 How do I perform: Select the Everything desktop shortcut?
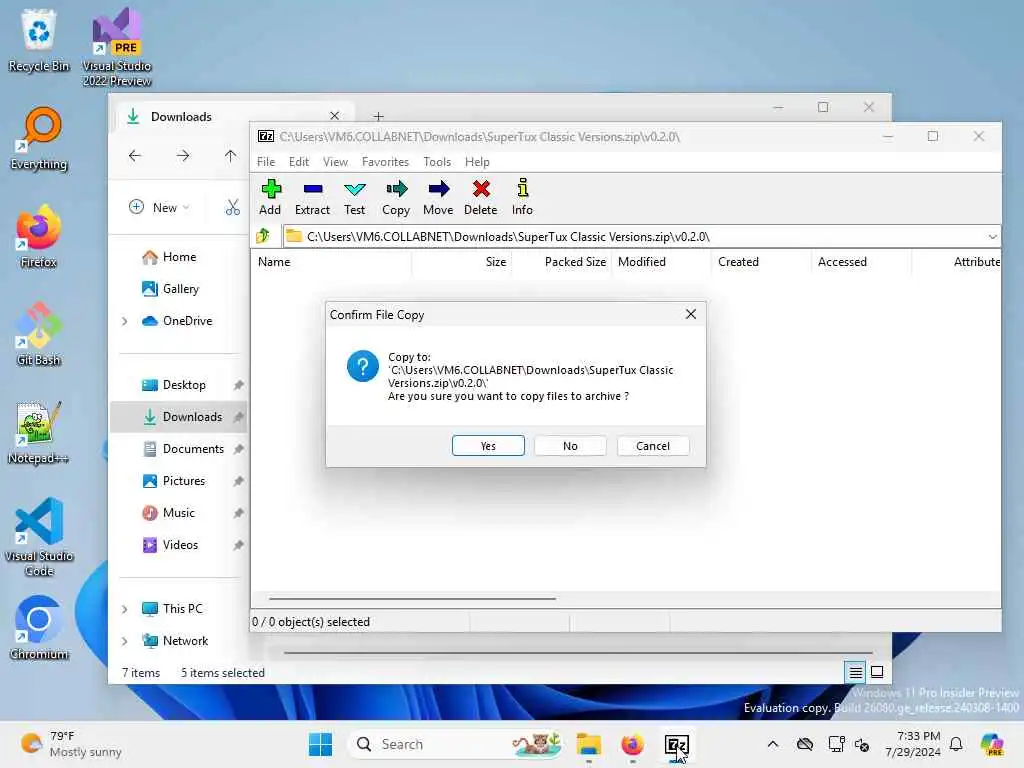39,138
